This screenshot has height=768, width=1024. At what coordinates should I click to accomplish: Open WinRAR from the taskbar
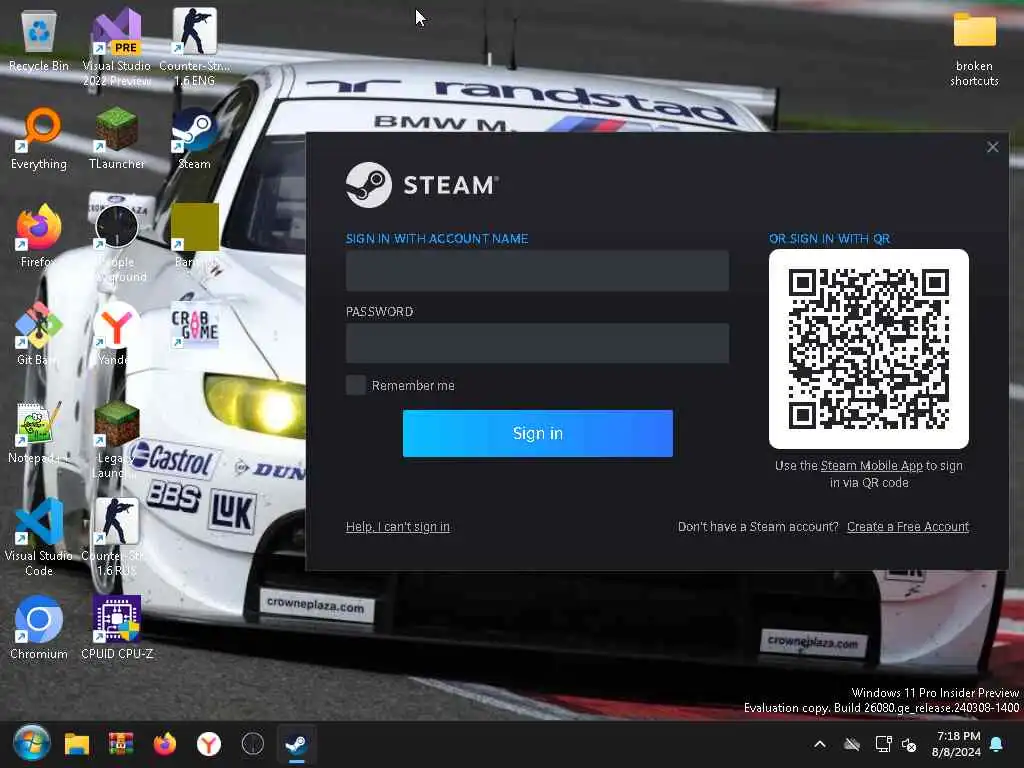tap(121, 744)
